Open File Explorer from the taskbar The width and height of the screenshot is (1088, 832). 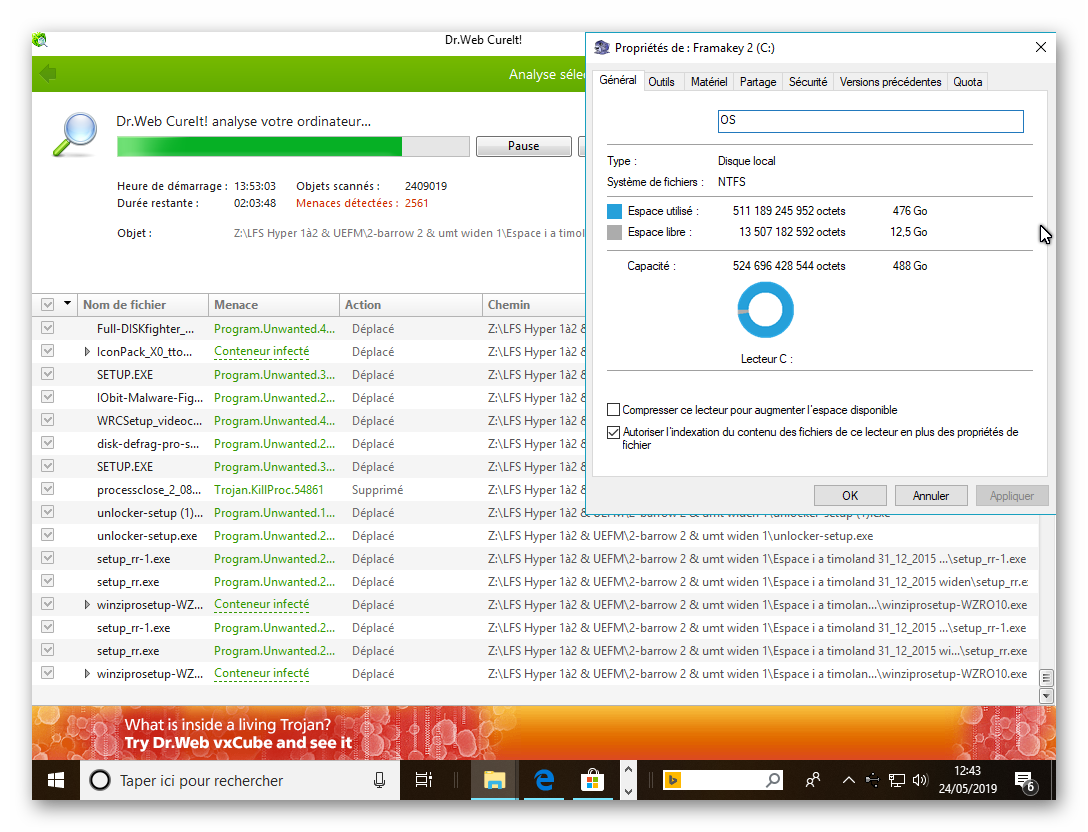pos(494,781)
